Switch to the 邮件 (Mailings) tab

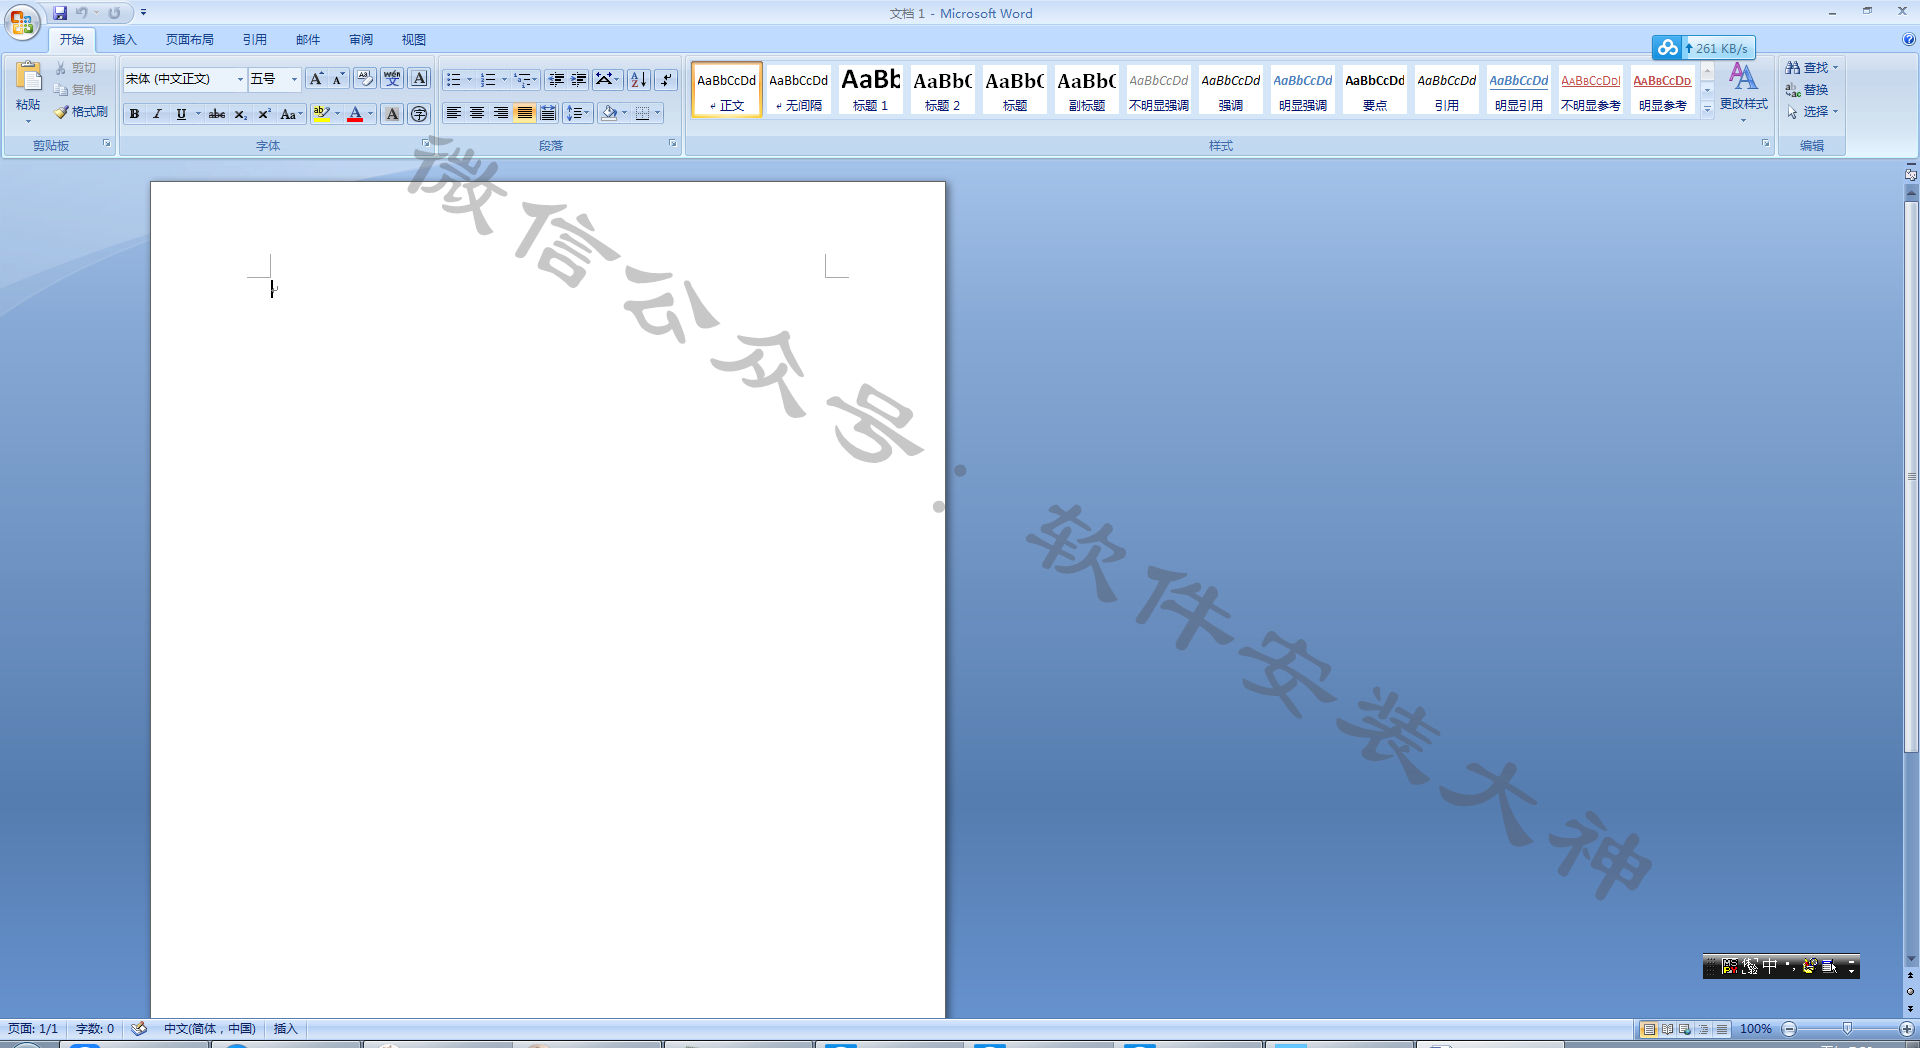(x=308, y=40)
